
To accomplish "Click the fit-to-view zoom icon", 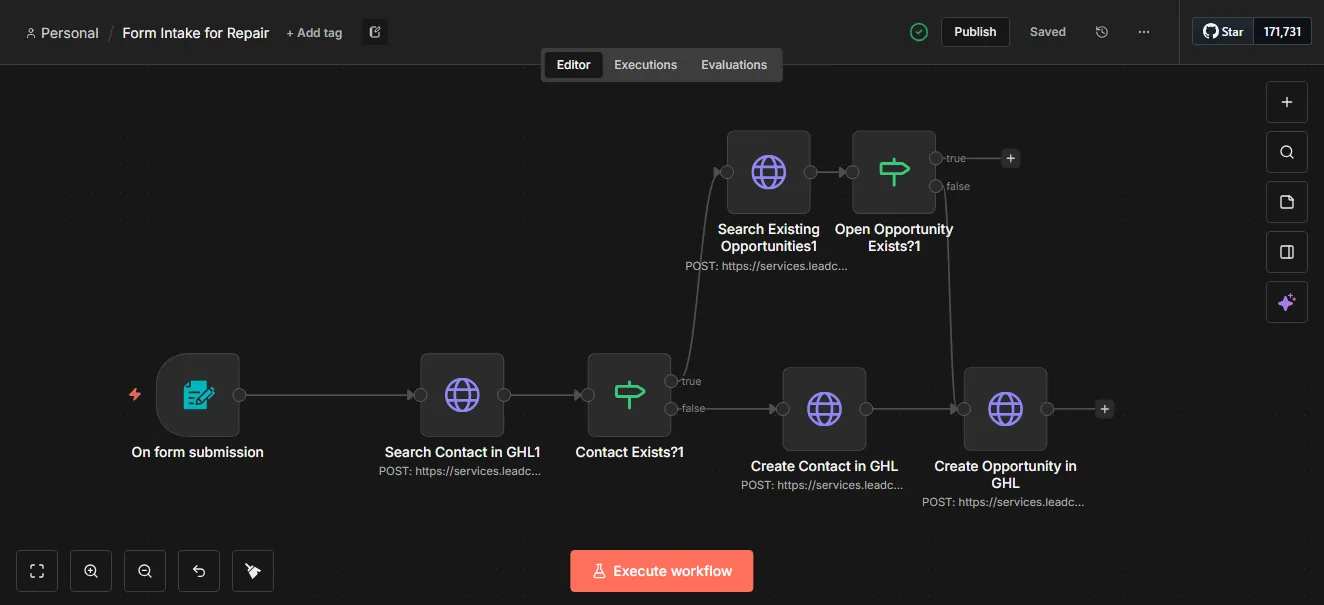I will 37,571.
